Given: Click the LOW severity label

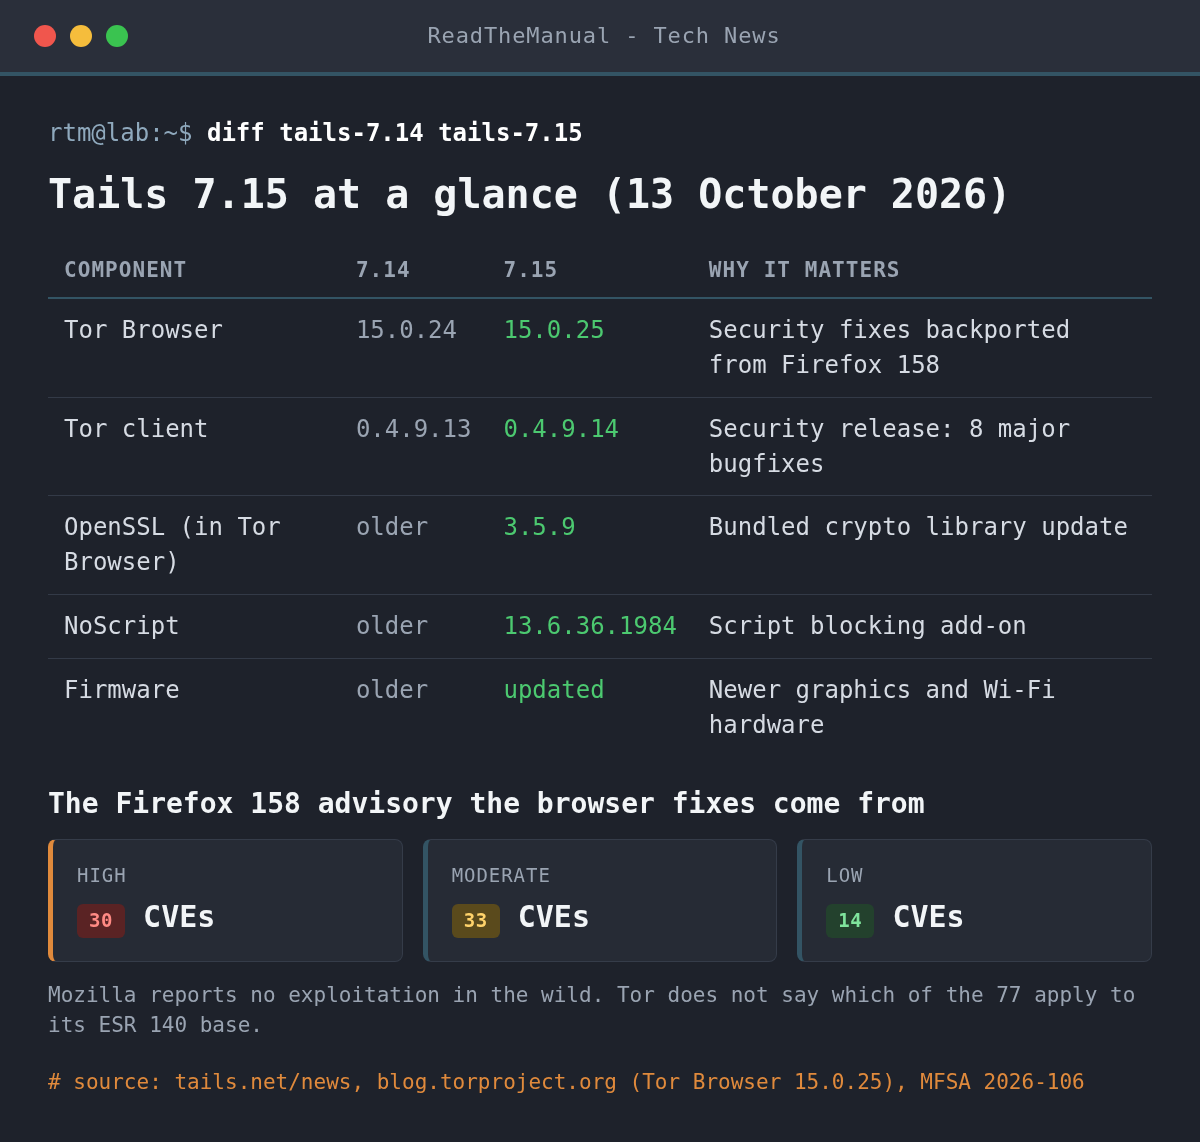Looking at the screenshot, I should coord(845,876).
